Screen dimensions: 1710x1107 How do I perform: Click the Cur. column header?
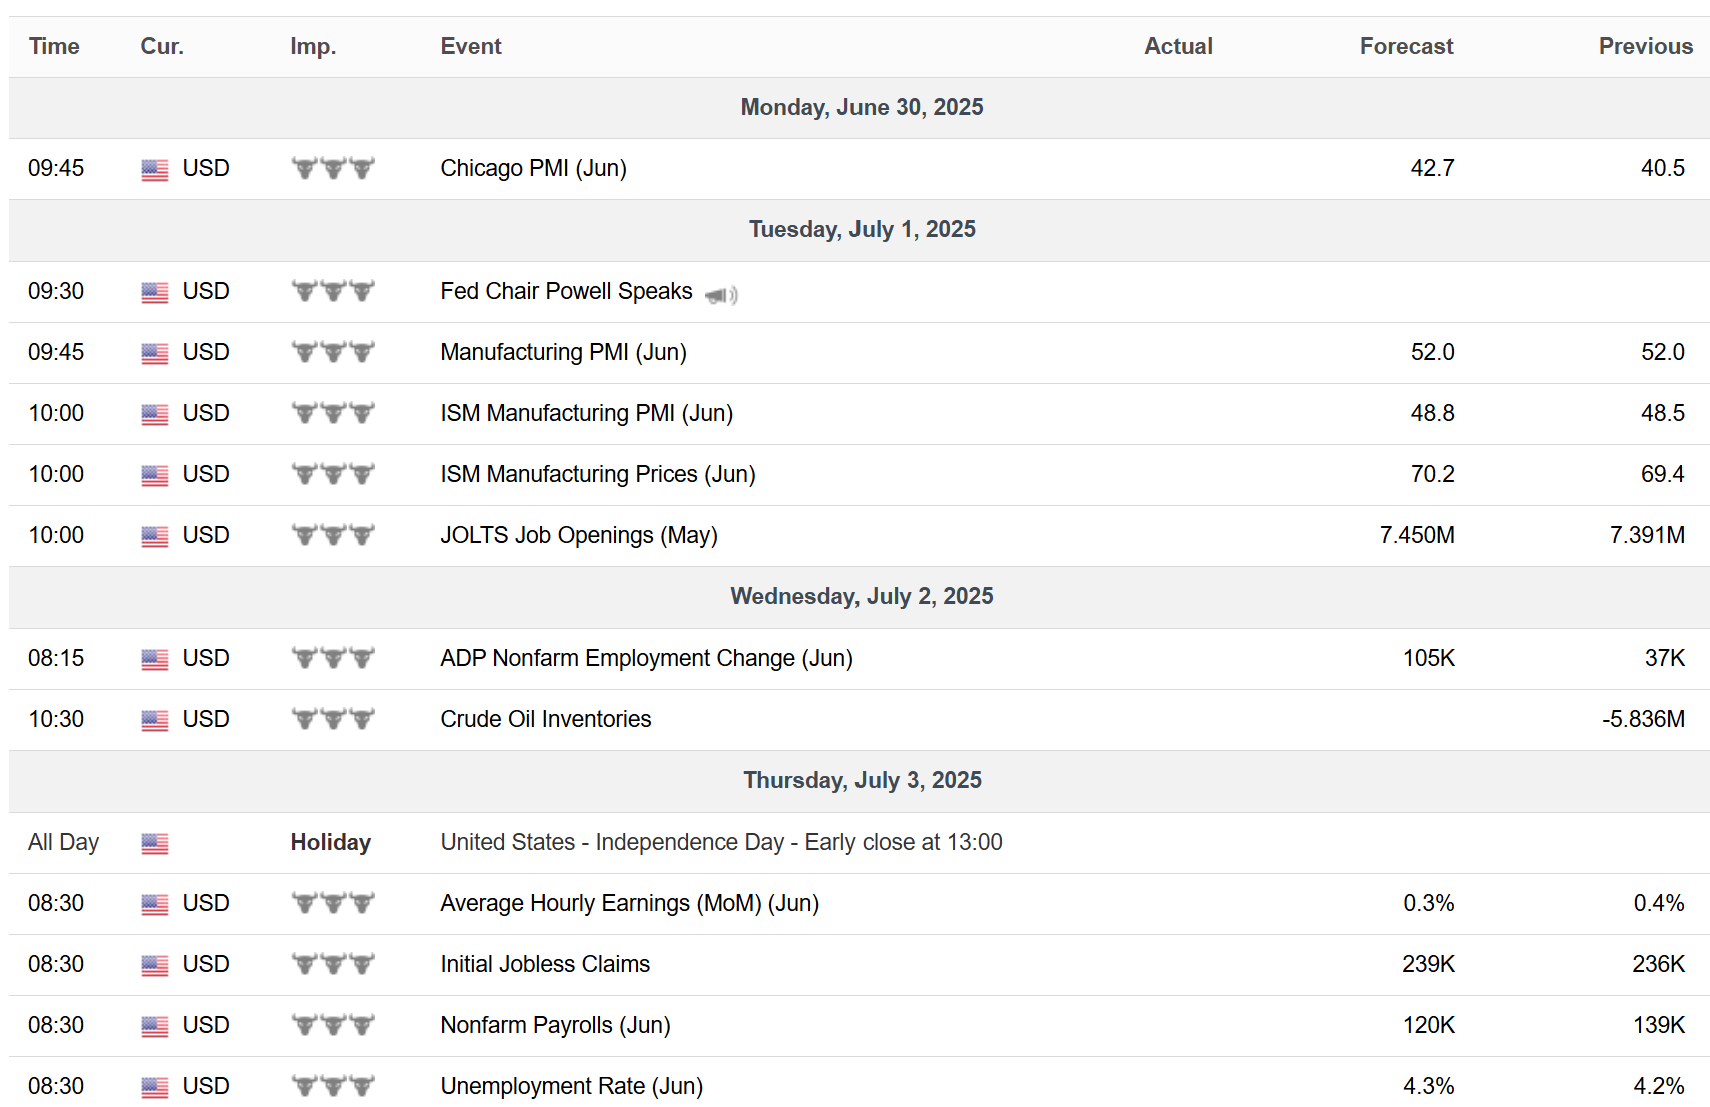162,46
